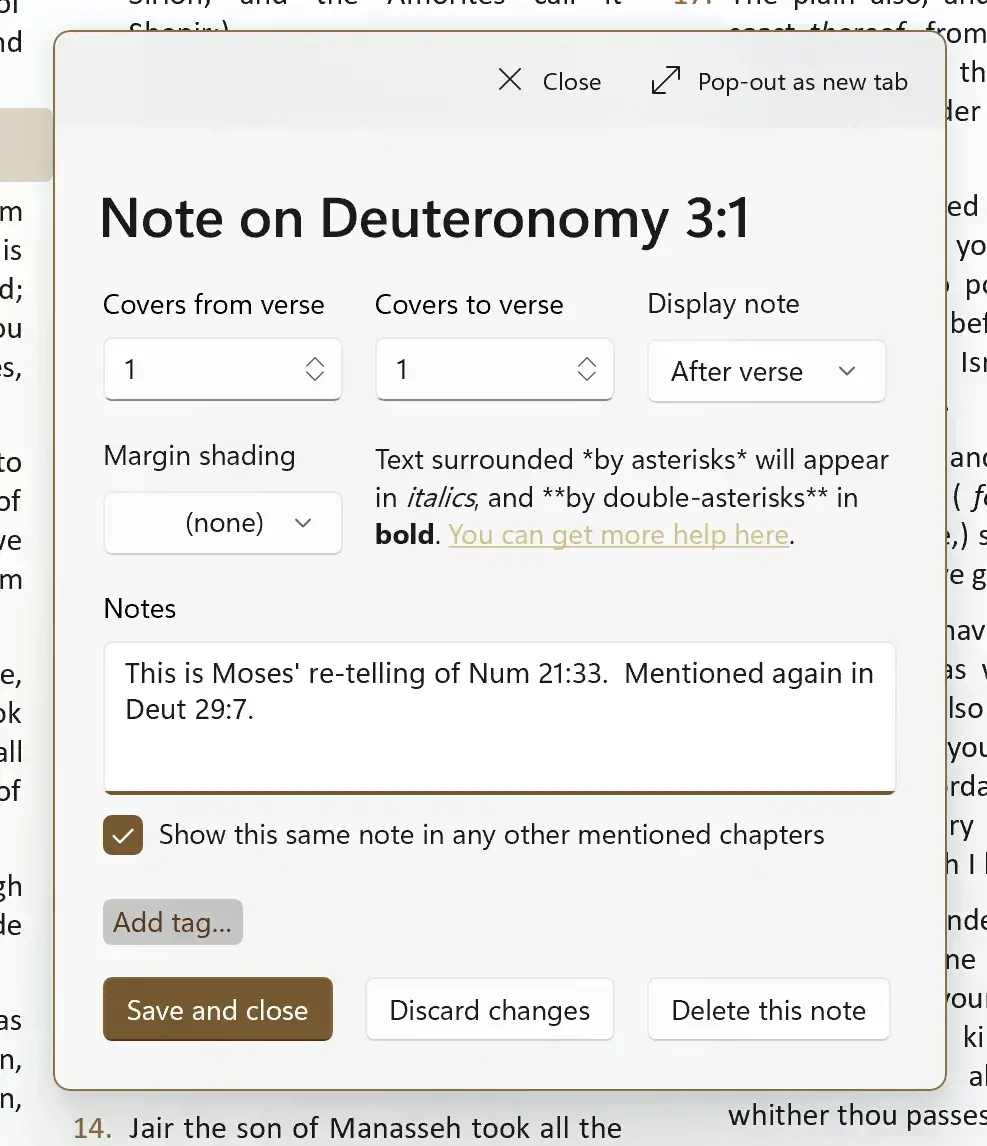
Task: Discard changes to this note
Action: pos(489,1010)
